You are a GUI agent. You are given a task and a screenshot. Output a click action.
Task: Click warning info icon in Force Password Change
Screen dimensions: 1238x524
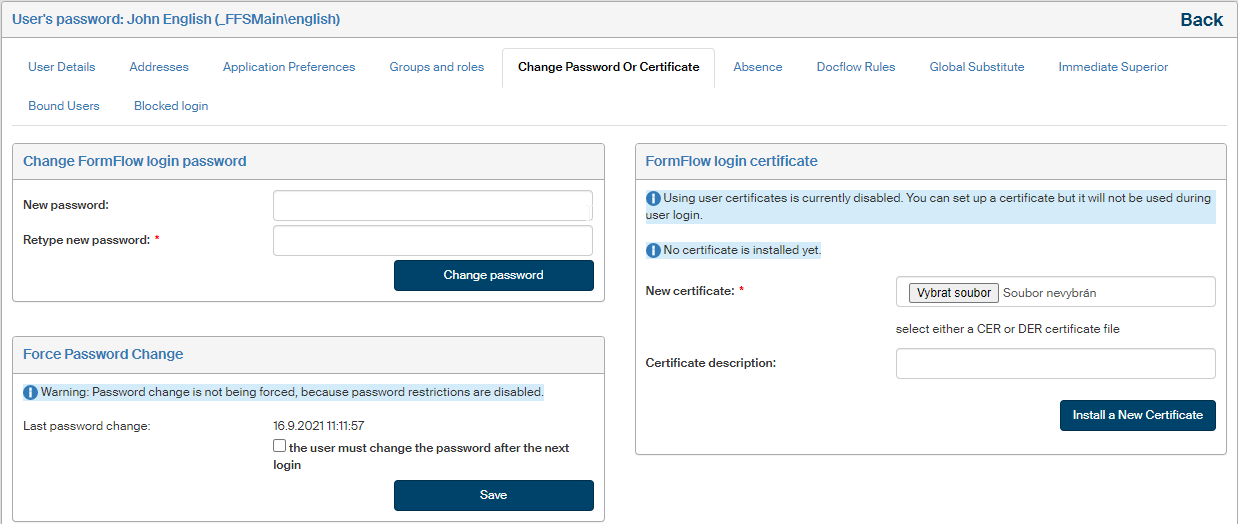point(31,392)
